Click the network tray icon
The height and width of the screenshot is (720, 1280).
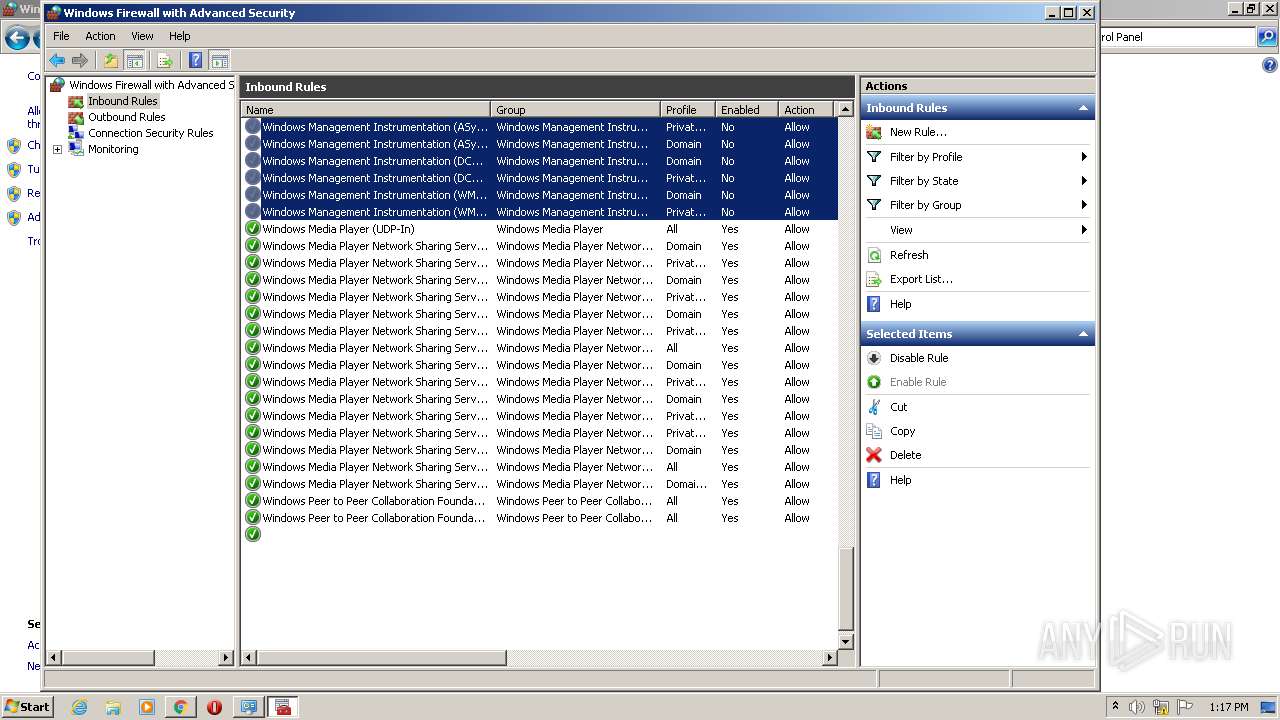point(1161,707)
